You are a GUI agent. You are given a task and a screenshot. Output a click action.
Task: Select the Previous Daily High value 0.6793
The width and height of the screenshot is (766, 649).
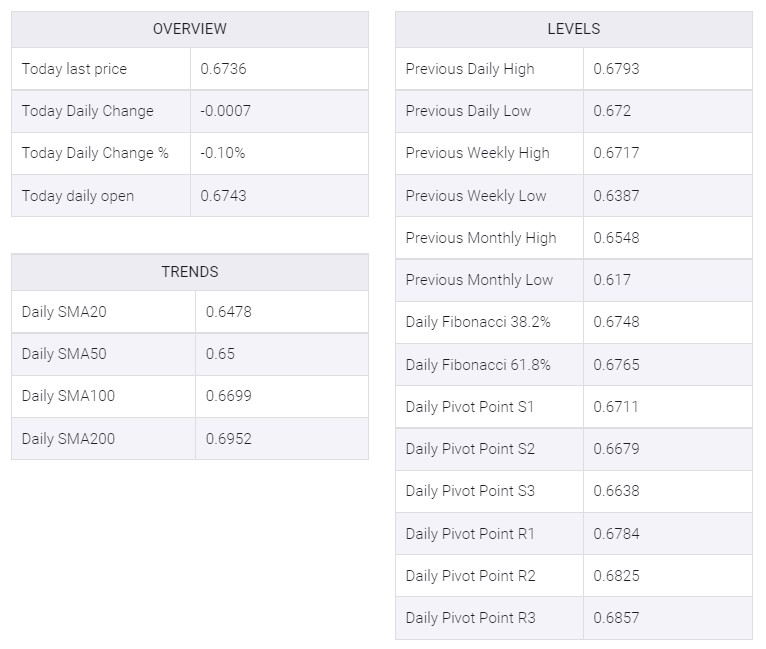coord(616,69)
